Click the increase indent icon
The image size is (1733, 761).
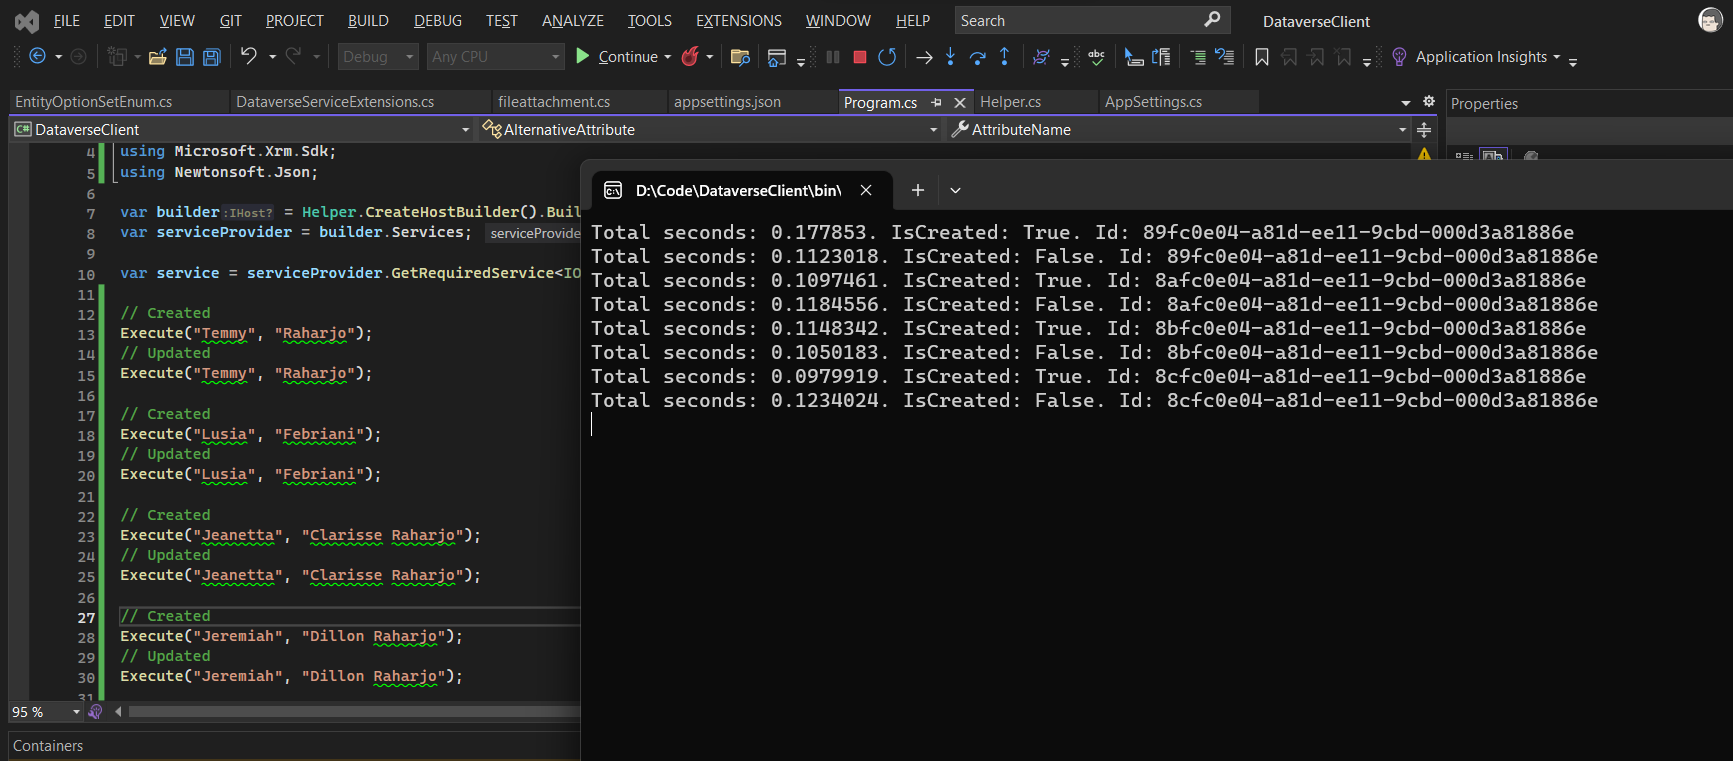click(1198, 57)
